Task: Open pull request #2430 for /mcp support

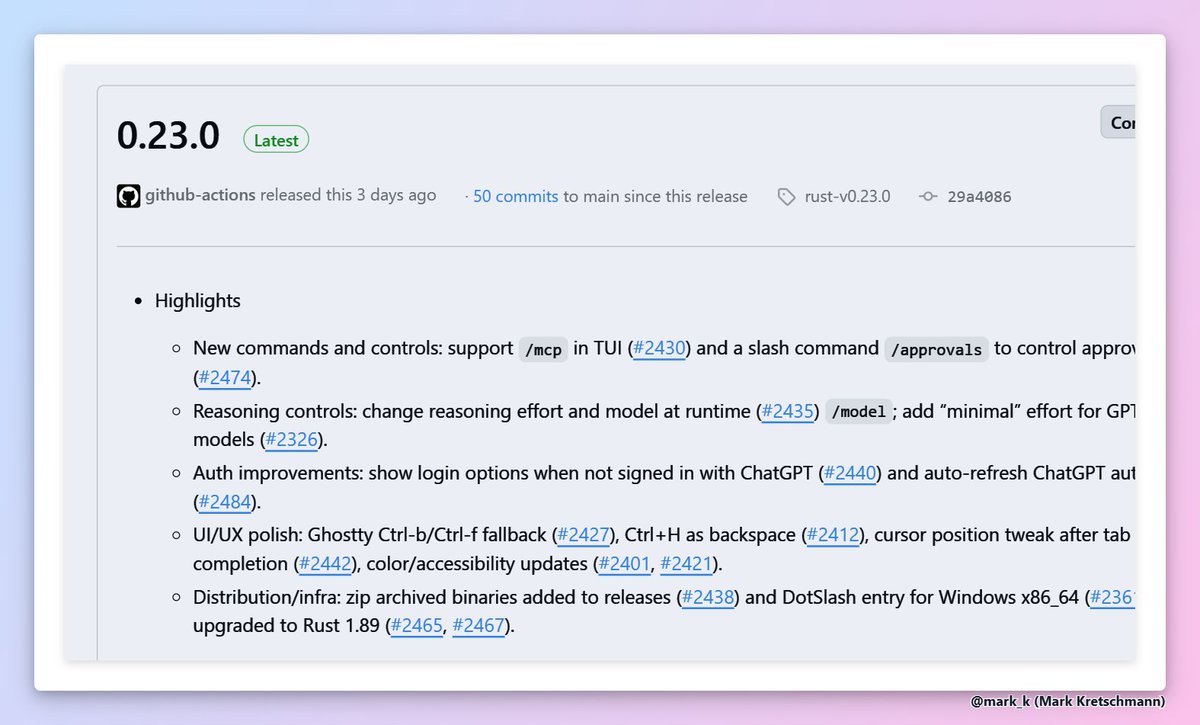Action: [658, 348]
